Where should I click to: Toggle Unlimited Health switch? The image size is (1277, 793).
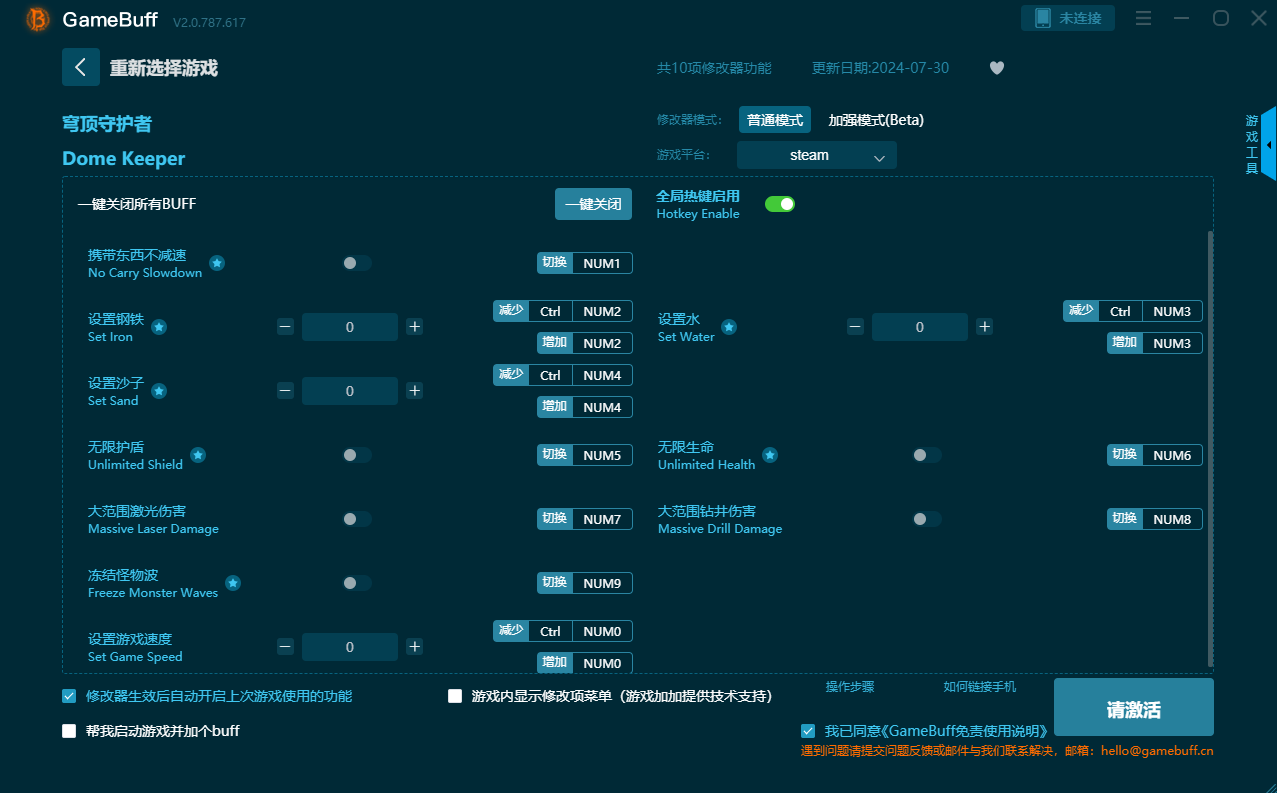tap(927, 455)
